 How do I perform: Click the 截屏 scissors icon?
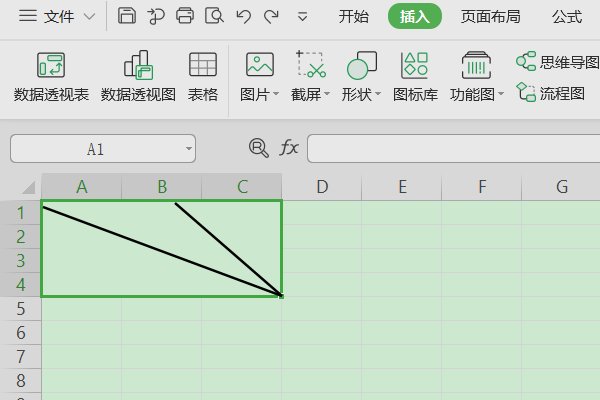pyautogui.click(x=311, y=65)
